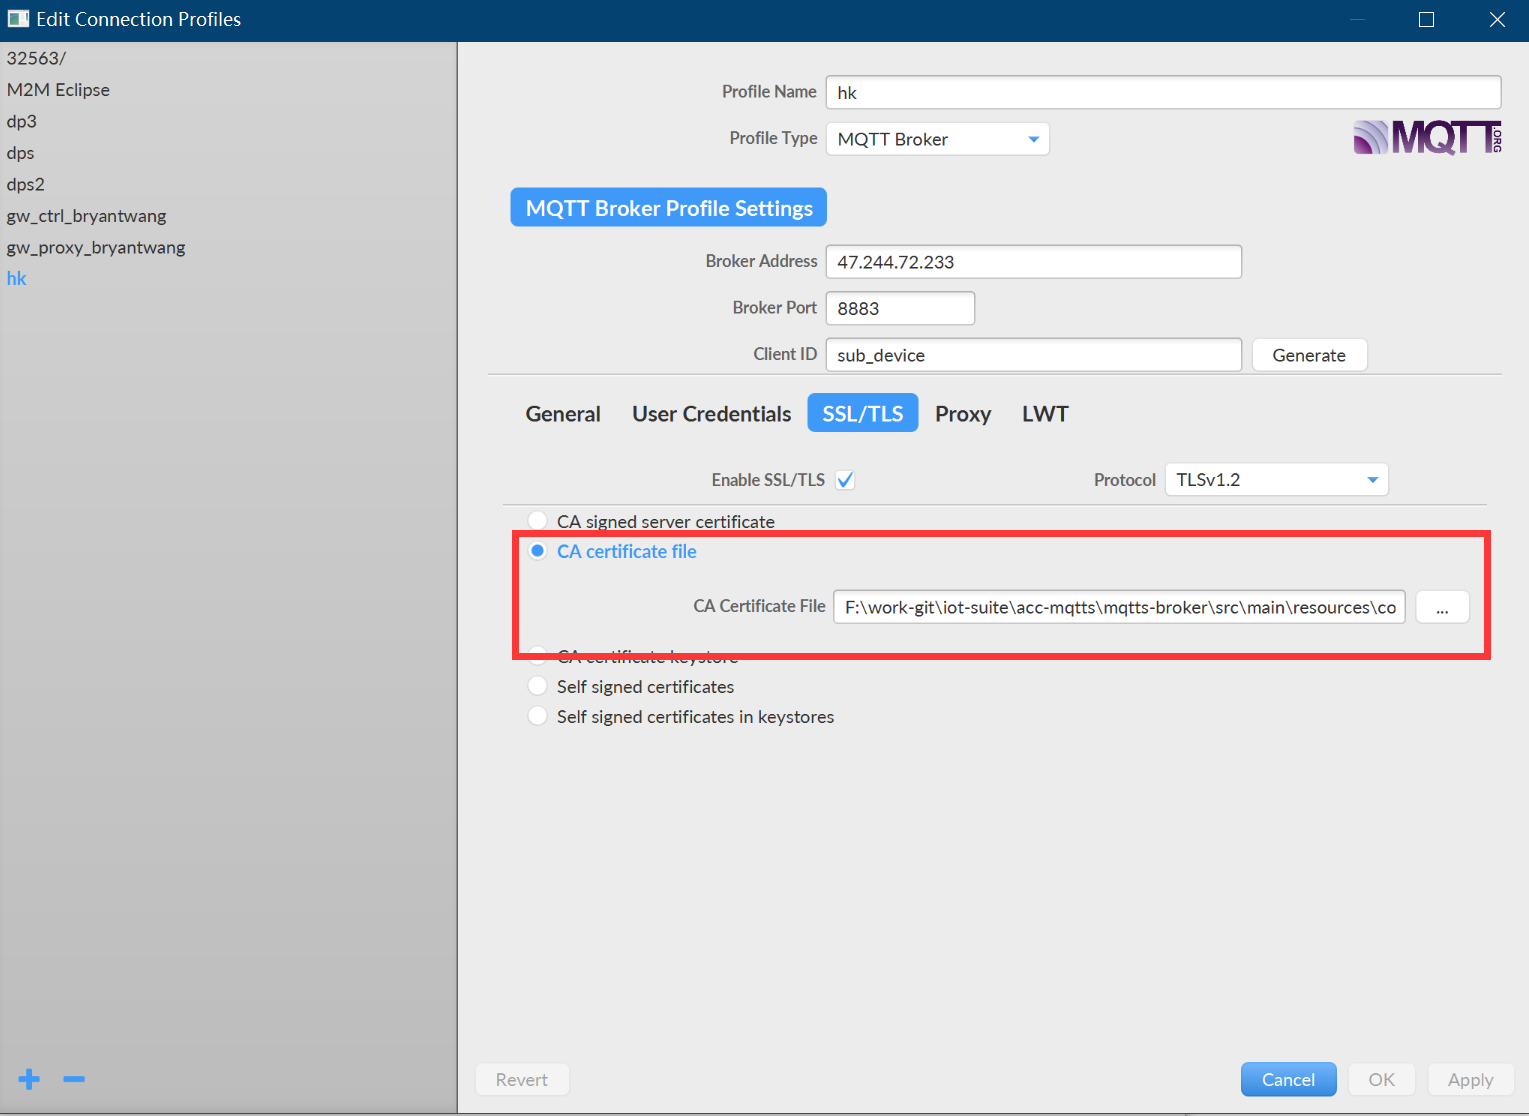Maximize the Edit Connection Profiles window
Screen dimensions: 1529x1116
coord(1427,20)
